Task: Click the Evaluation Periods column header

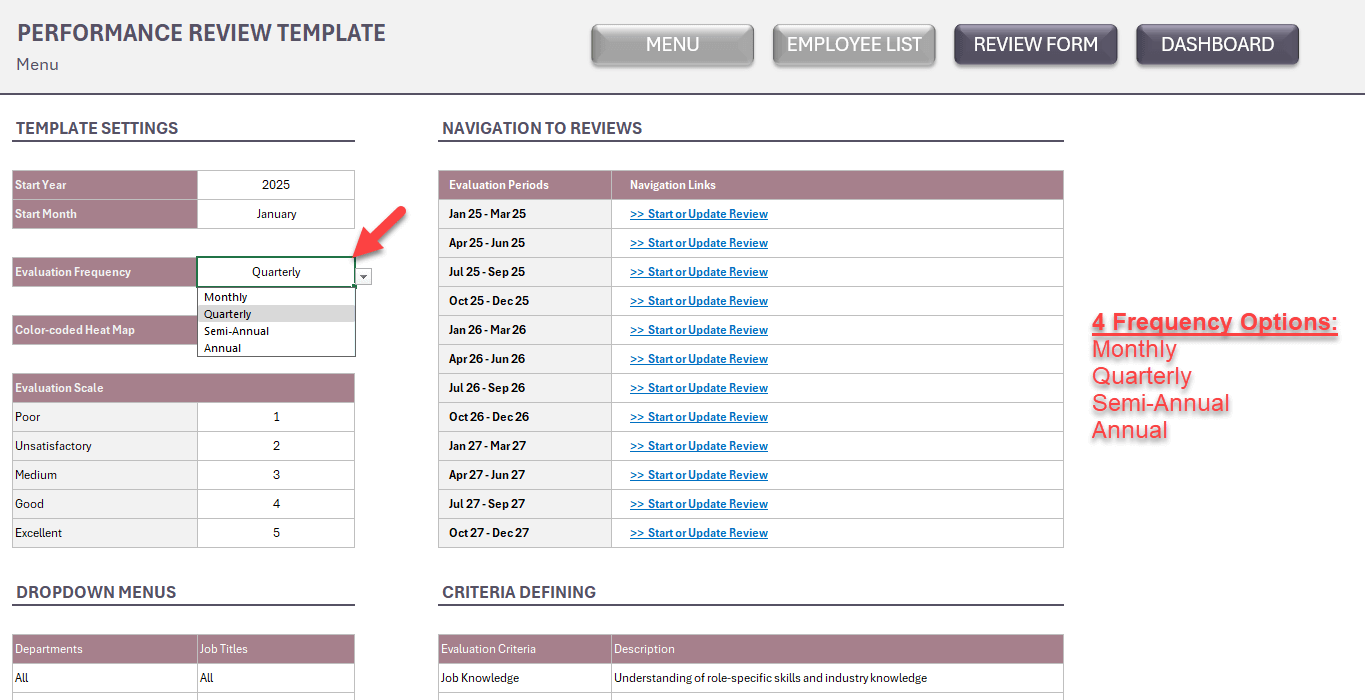Action: coord(525,185)
